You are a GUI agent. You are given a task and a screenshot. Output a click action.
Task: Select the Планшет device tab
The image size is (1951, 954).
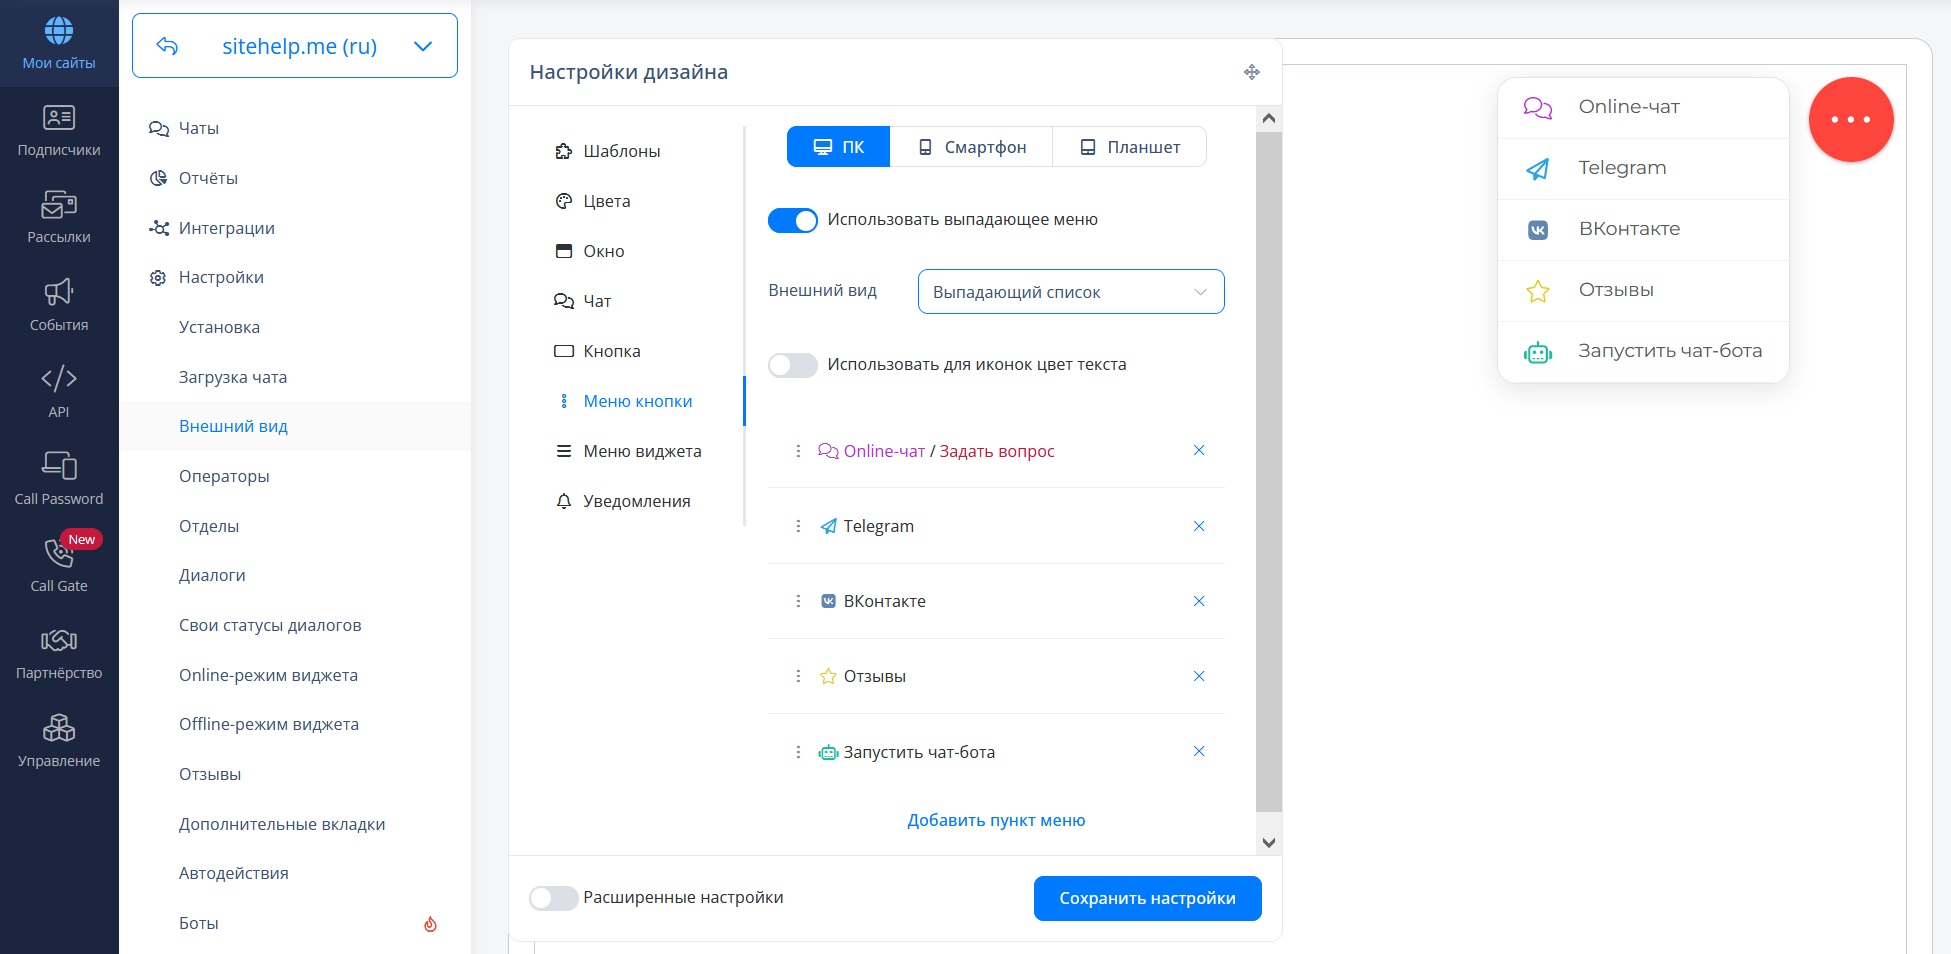click(x=1129, y=147)
